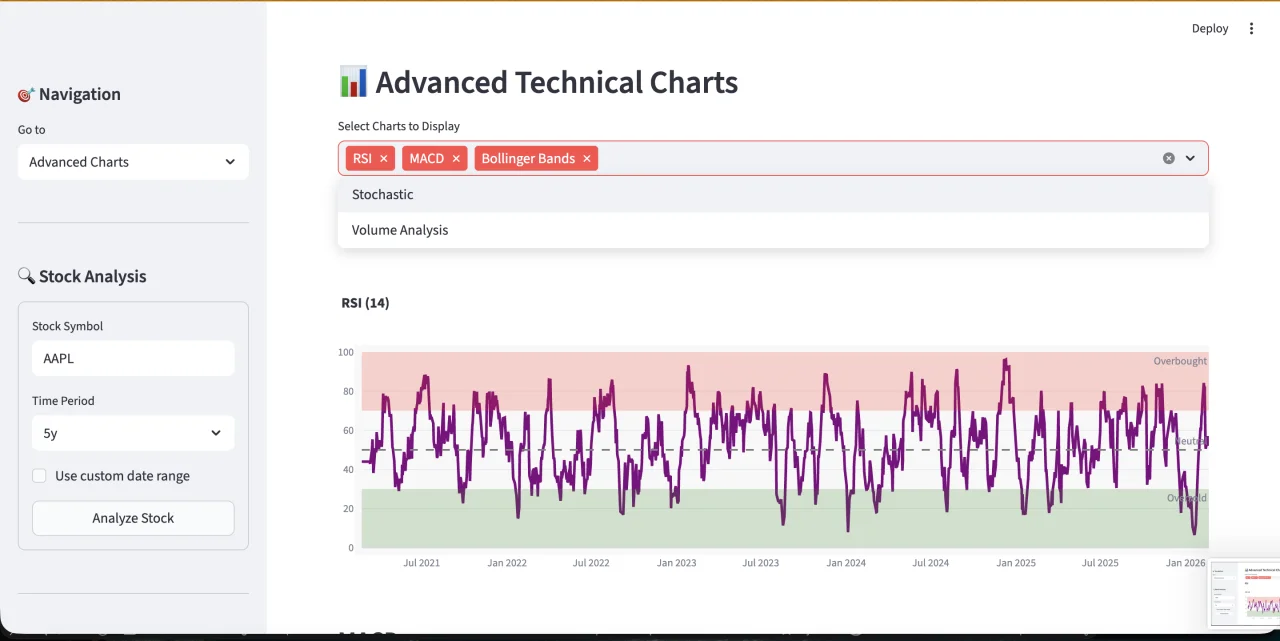Click the Overbought label on chart
The height and width of the screenshot is (641, 1280).
coord(1180,361)
